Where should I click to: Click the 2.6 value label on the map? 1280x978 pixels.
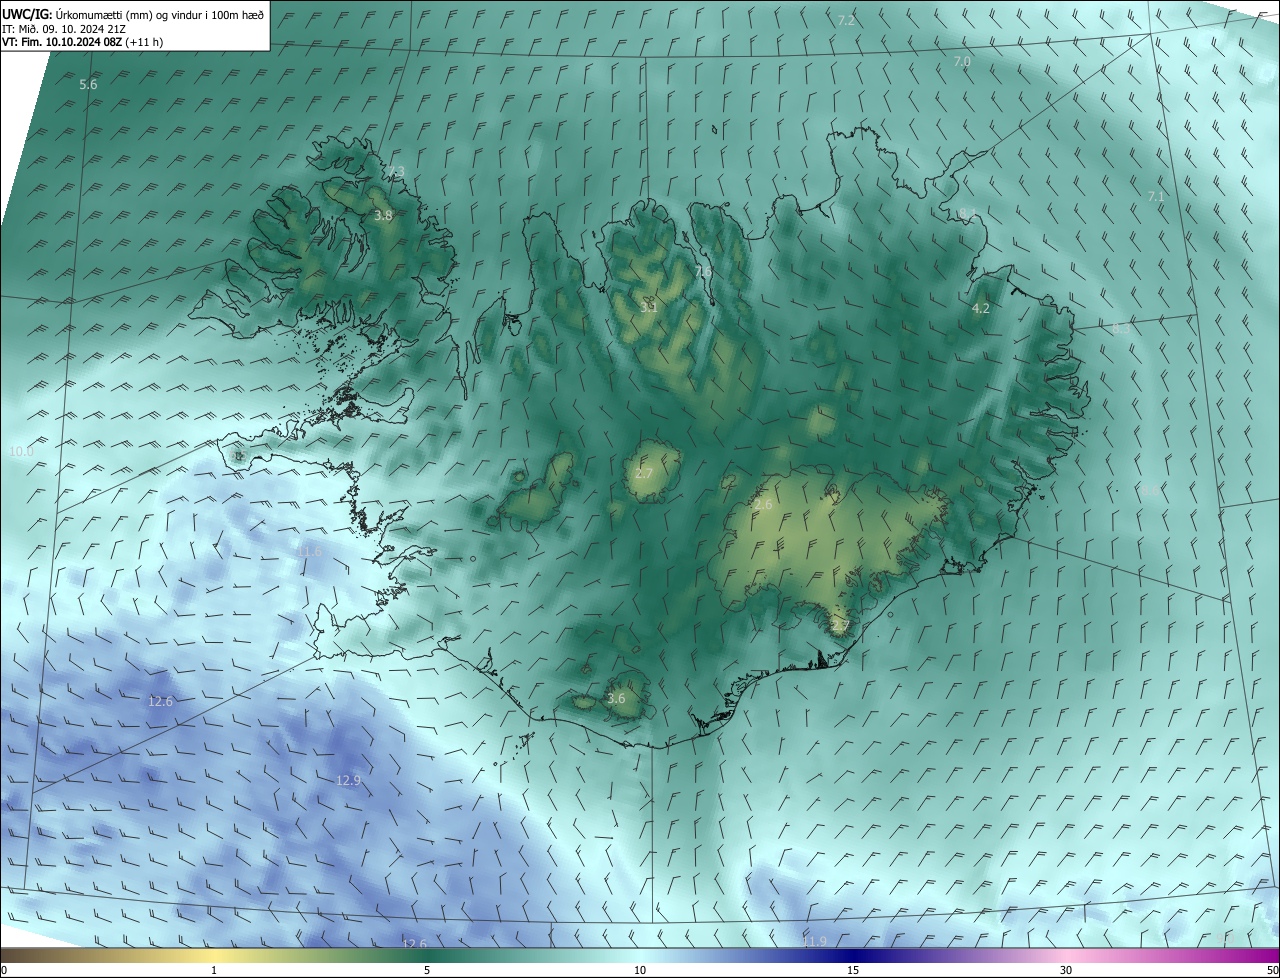763,506
